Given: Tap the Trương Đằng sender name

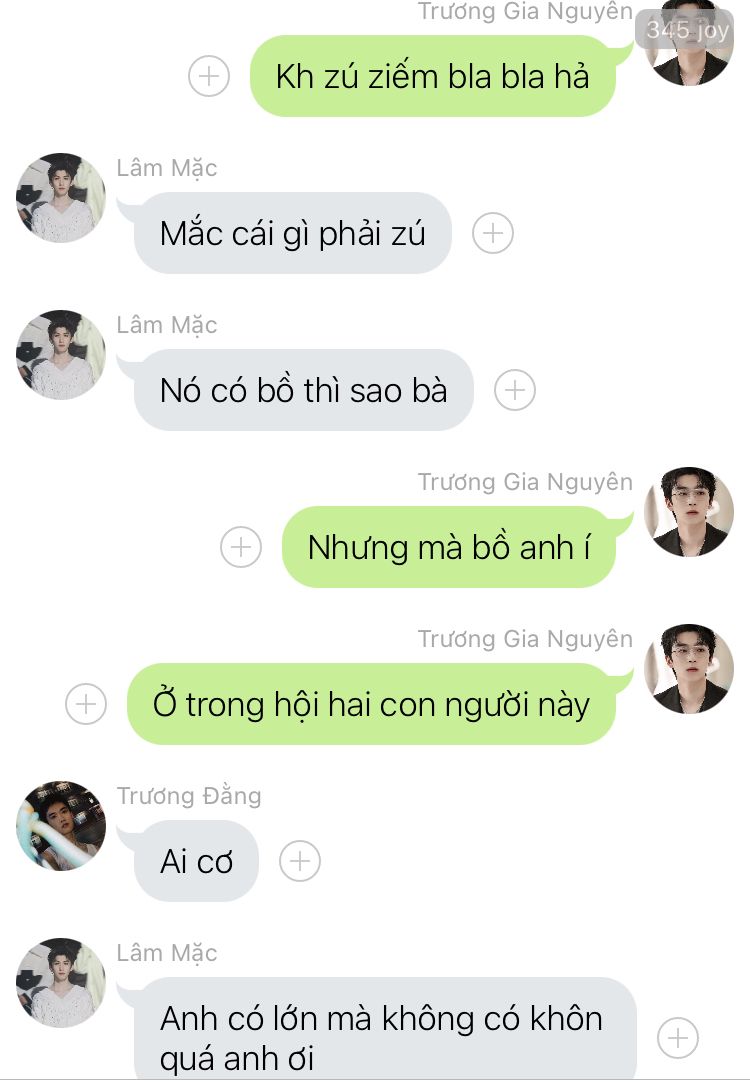Looking at the screenshot, I should click(188, 796).
